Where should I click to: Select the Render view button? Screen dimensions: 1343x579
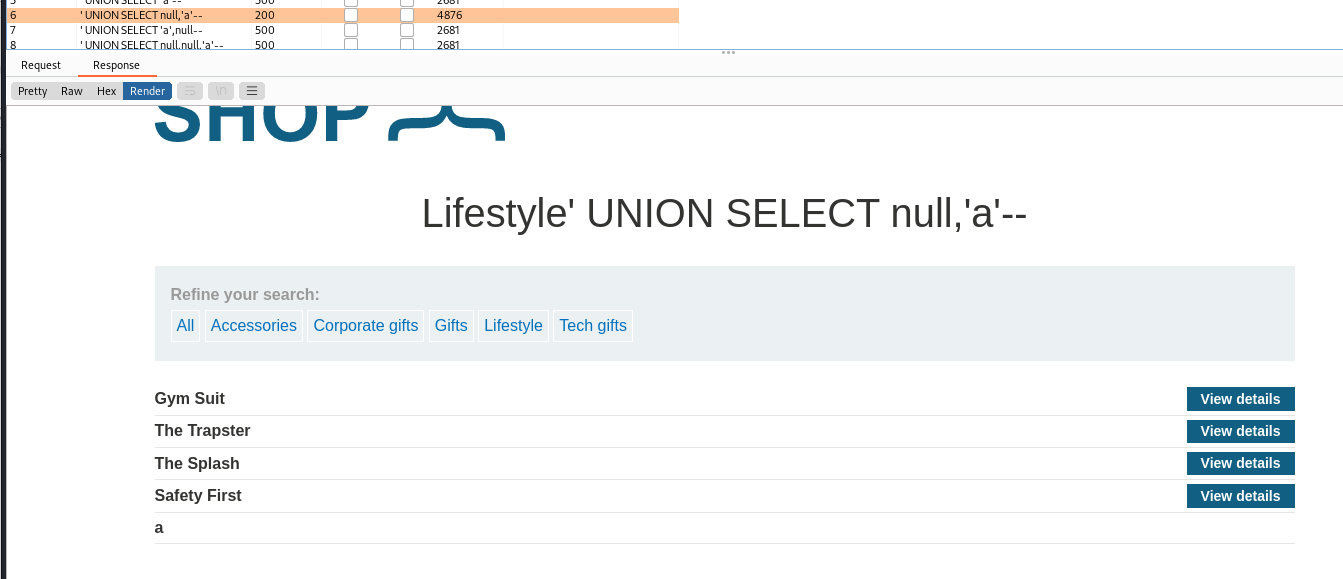click(x=147, y=91)
